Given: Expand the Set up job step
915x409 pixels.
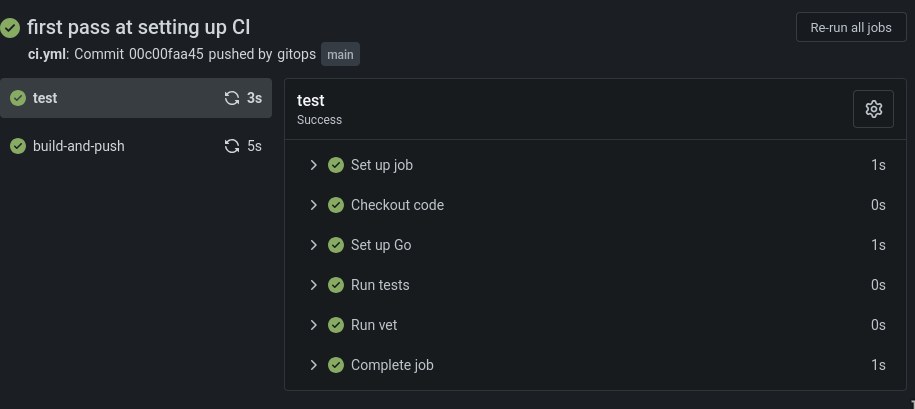Looking at the screenshot, I should [x=313, y=165].
